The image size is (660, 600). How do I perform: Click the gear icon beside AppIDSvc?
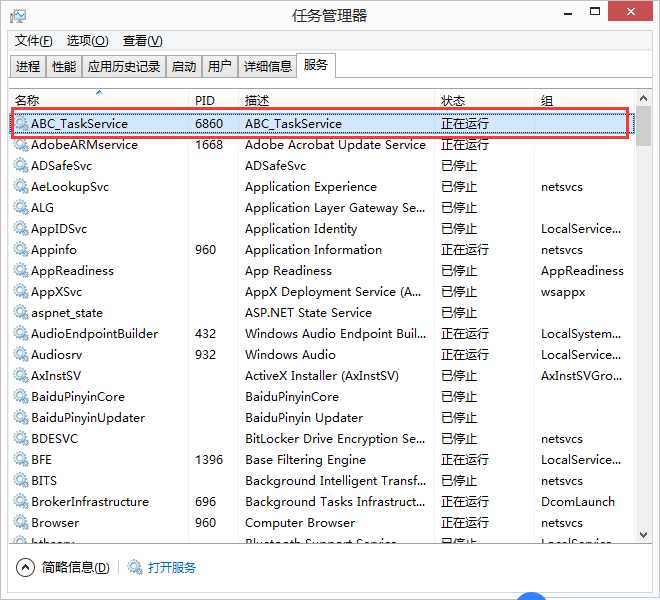21,229
